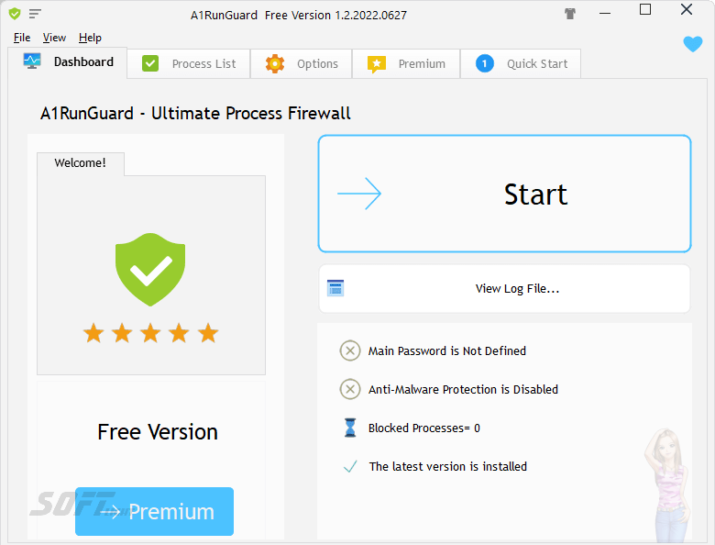This screenshot has width=715, height=545.
Task: Open View Log File...
Action: (x=505, y=289)
